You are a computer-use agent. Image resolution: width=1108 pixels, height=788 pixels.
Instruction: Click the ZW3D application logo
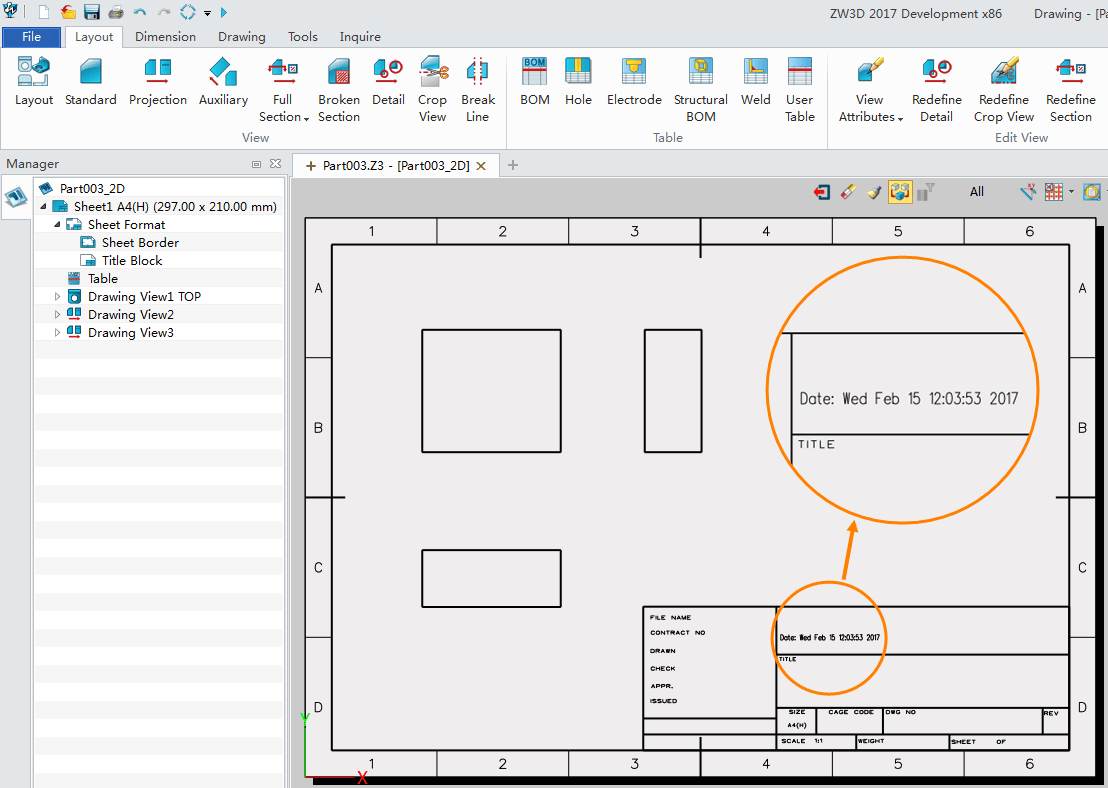[x=11, y=11]
